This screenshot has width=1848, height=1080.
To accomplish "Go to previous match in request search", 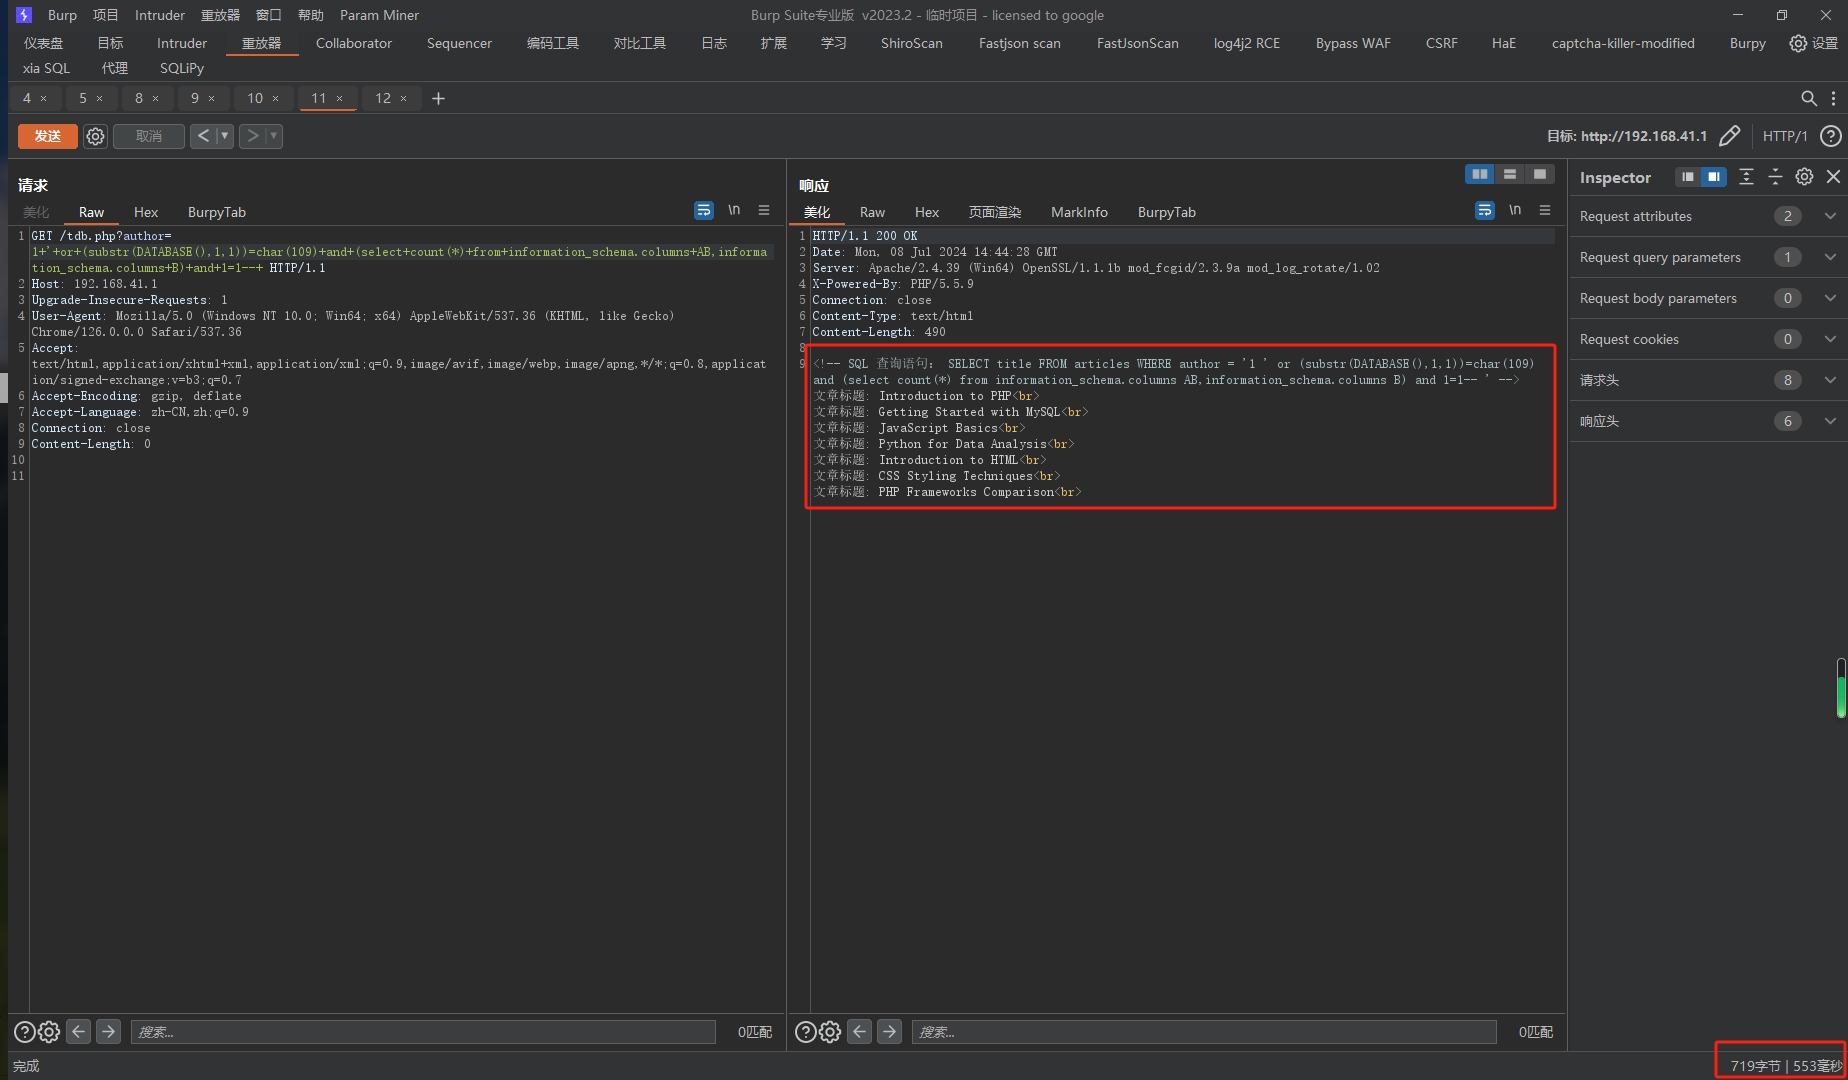I will click(79, 1031).
